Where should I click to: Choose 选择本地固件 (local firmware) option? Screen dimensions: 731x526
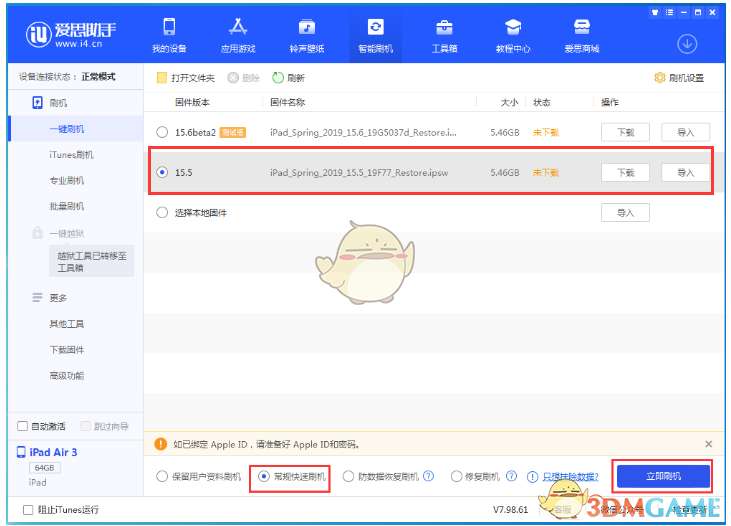click(162, 212)
